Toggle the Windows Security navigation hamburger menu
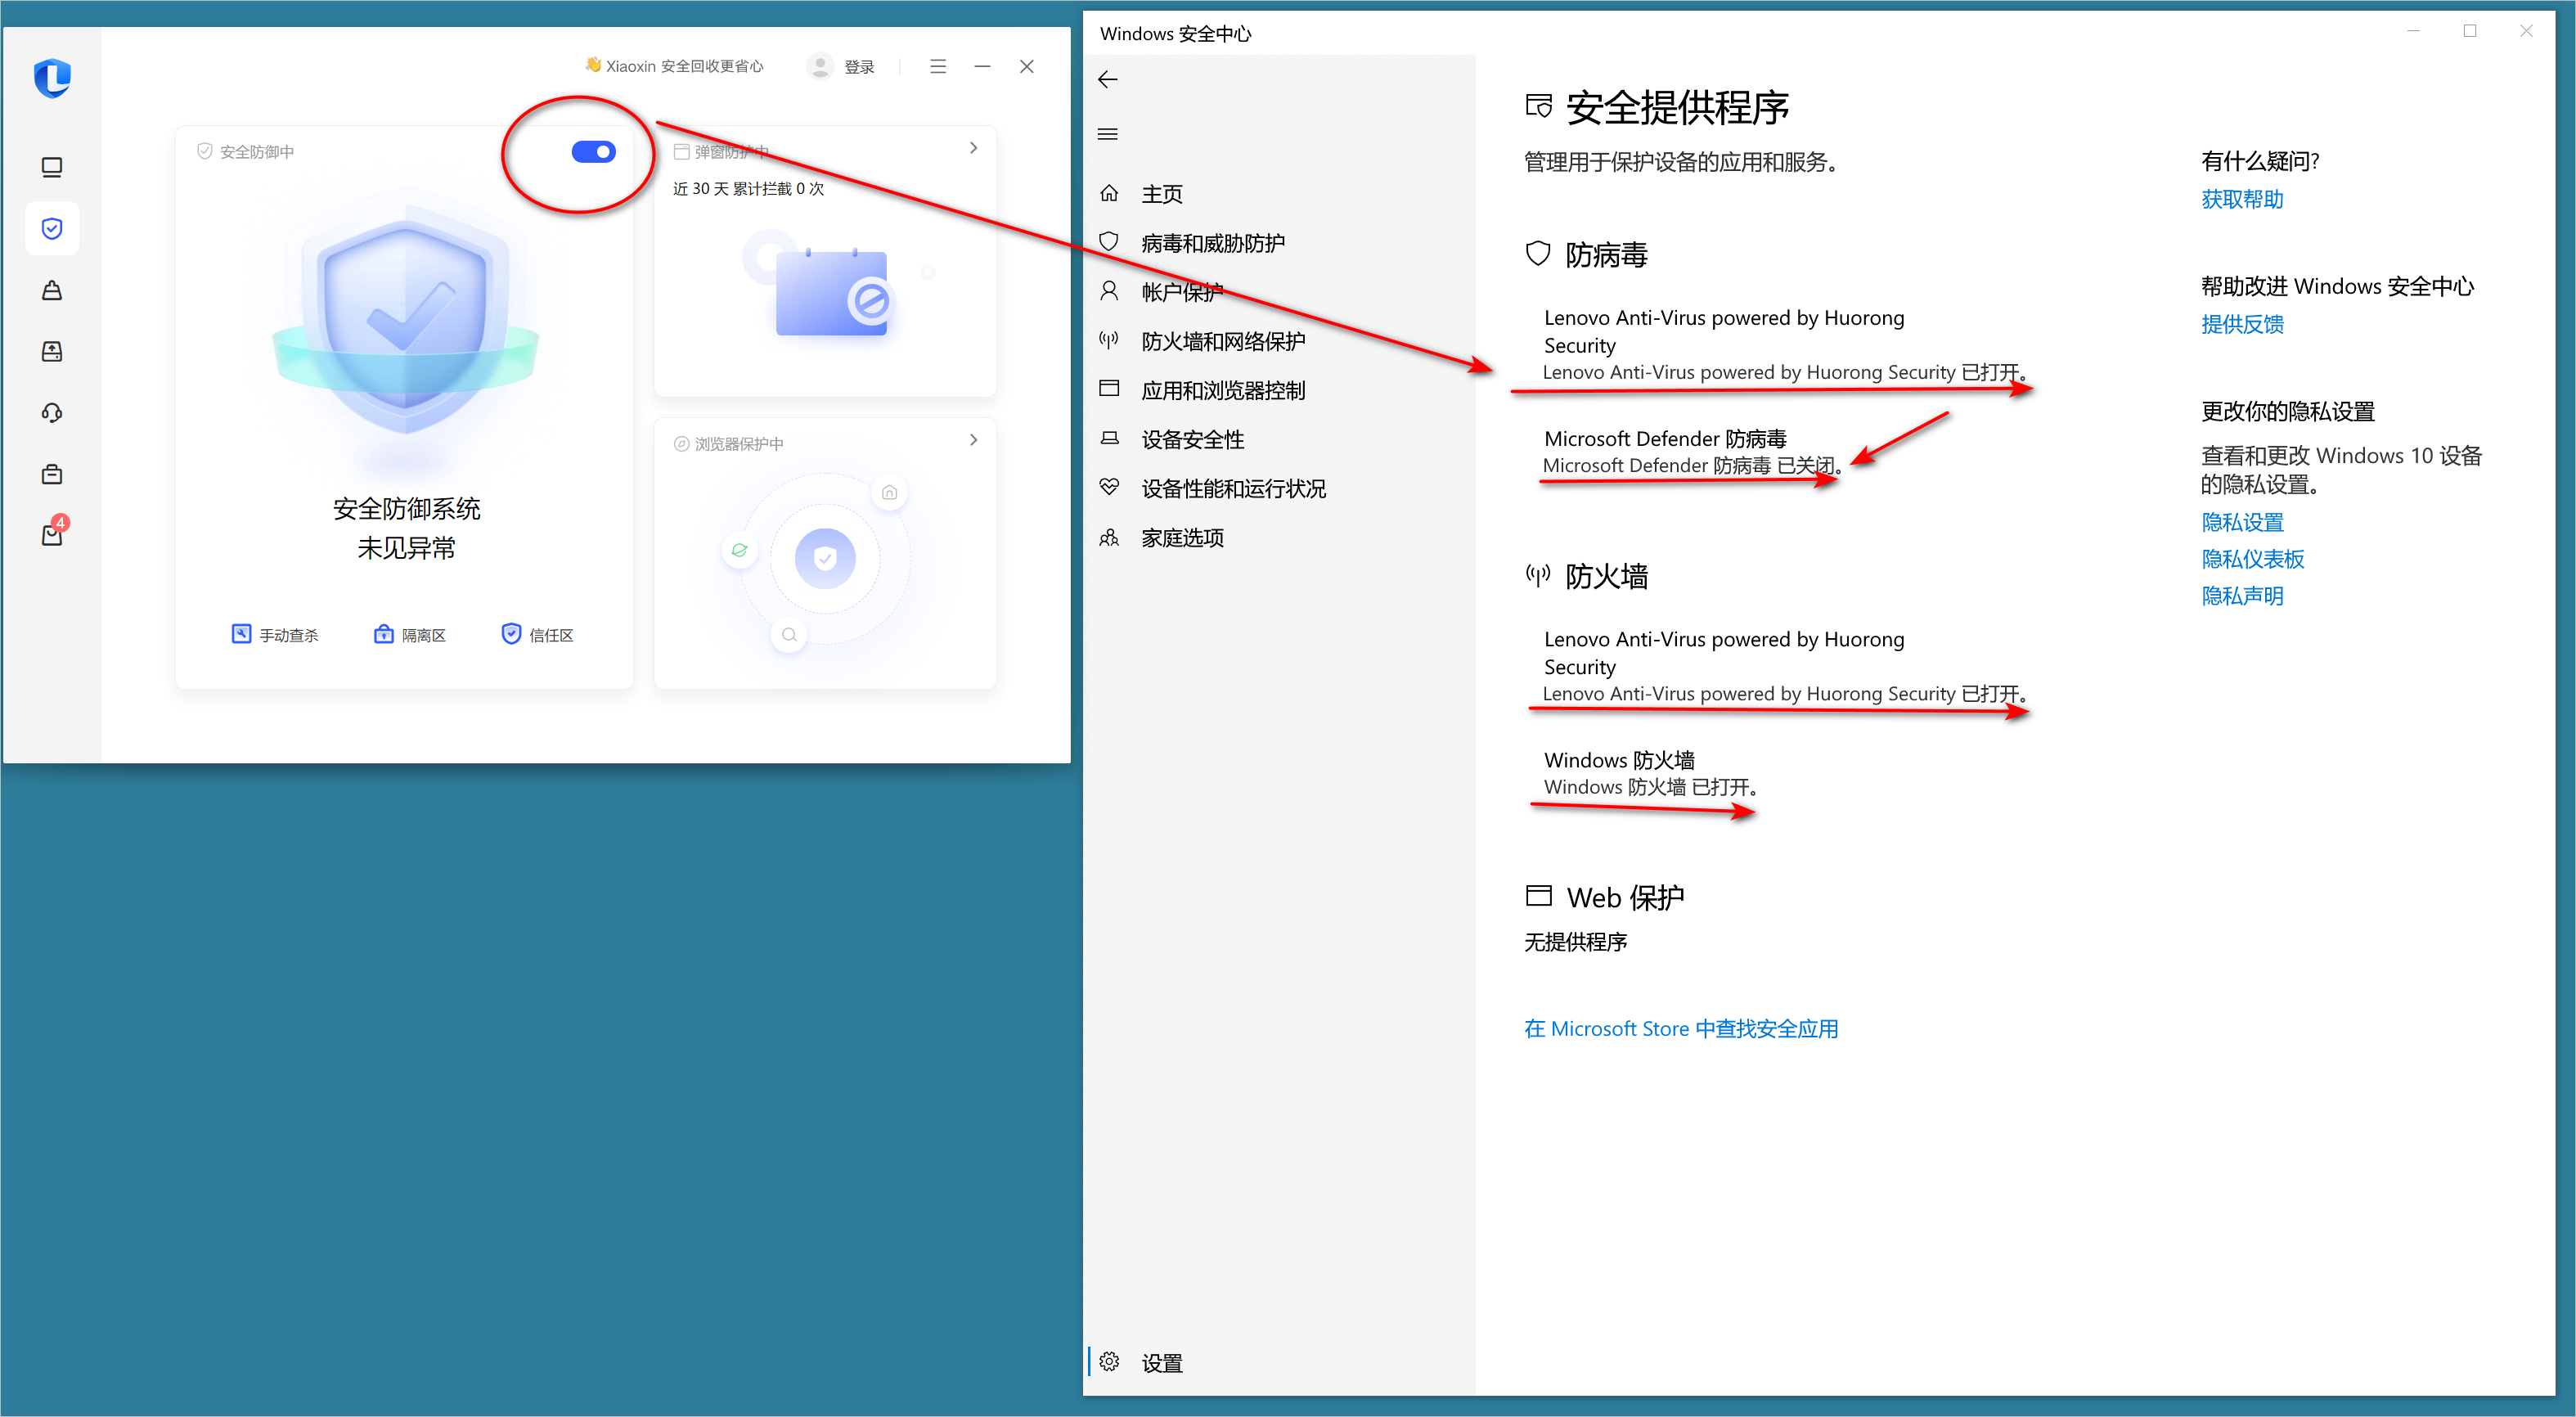The height and width of the screenshot is (1417, 2576). (x=1107, y=134)
